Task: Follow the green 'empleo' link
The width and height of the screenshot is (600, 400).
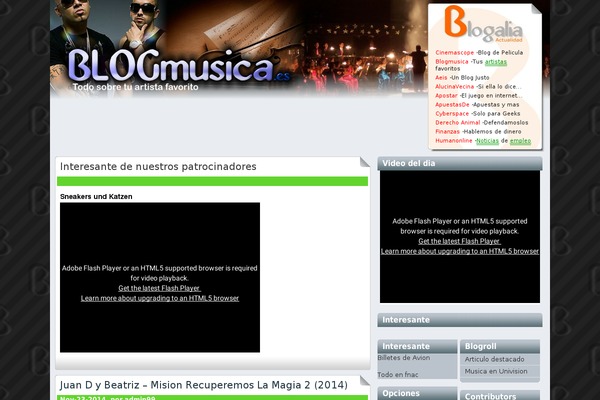Action: [520, 141]
